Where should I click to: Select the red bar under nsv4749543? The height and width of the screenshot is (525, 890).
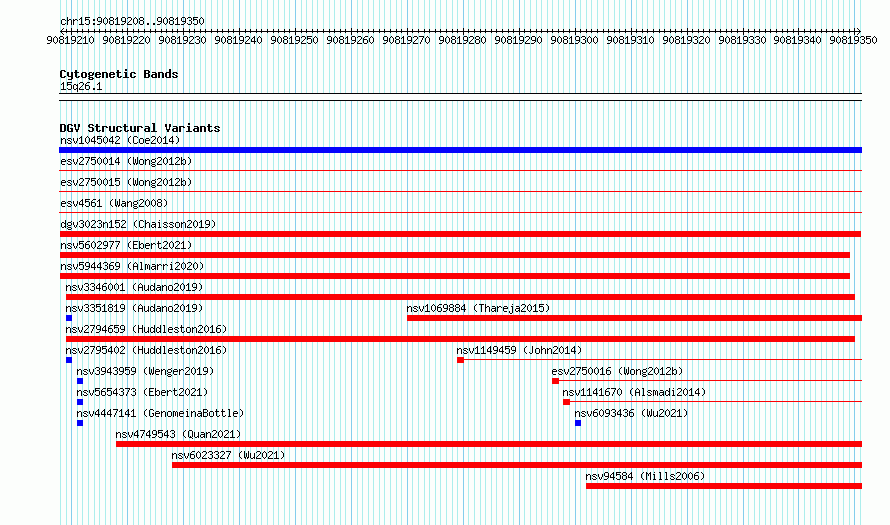(489, 444)
